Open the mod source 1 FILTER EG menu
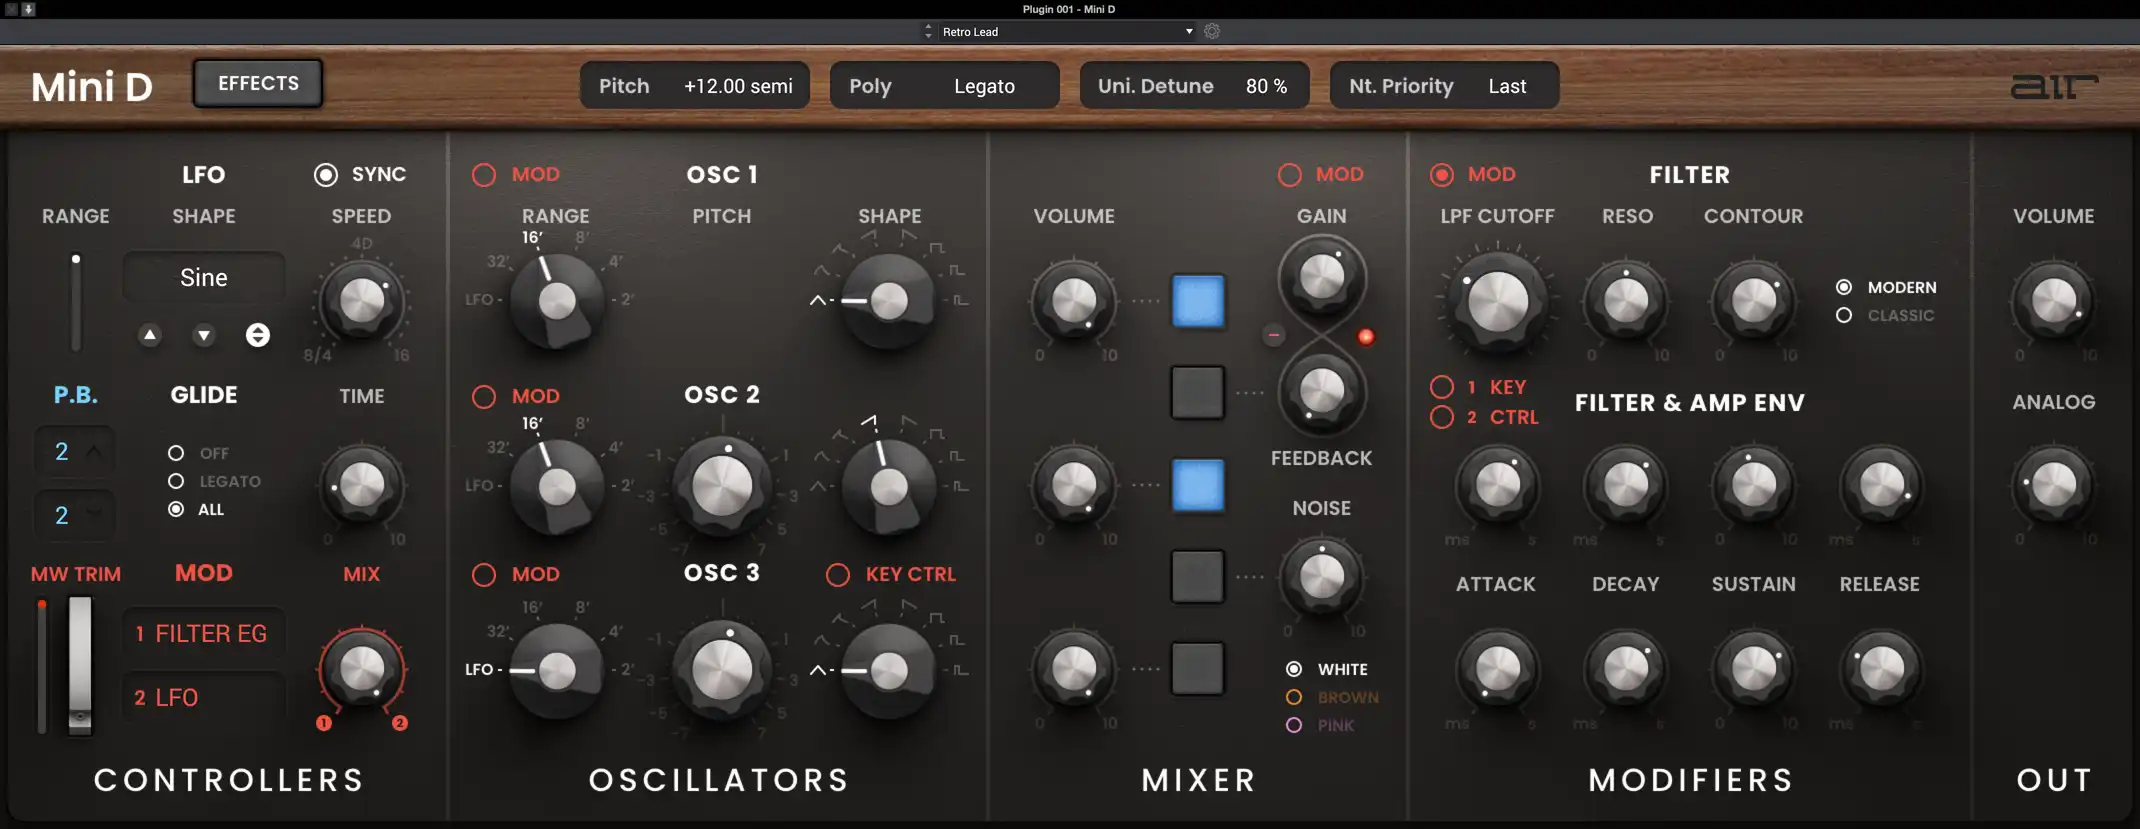2140x829 pixels. tap(204, 634)
